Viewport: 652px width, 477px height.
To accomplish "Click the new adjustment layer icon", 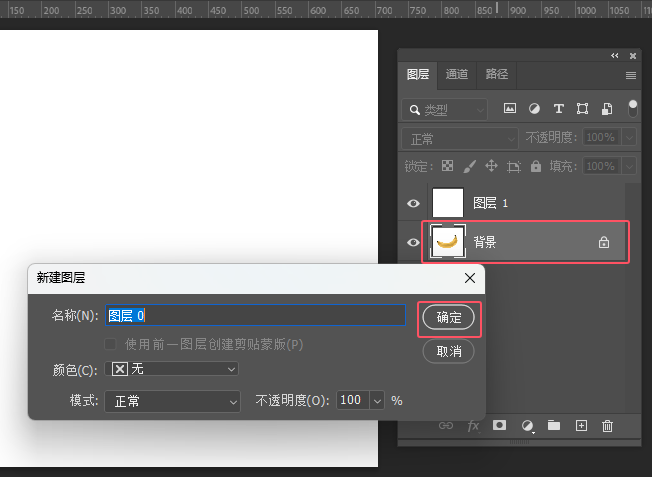I will [x=527, y=426].
